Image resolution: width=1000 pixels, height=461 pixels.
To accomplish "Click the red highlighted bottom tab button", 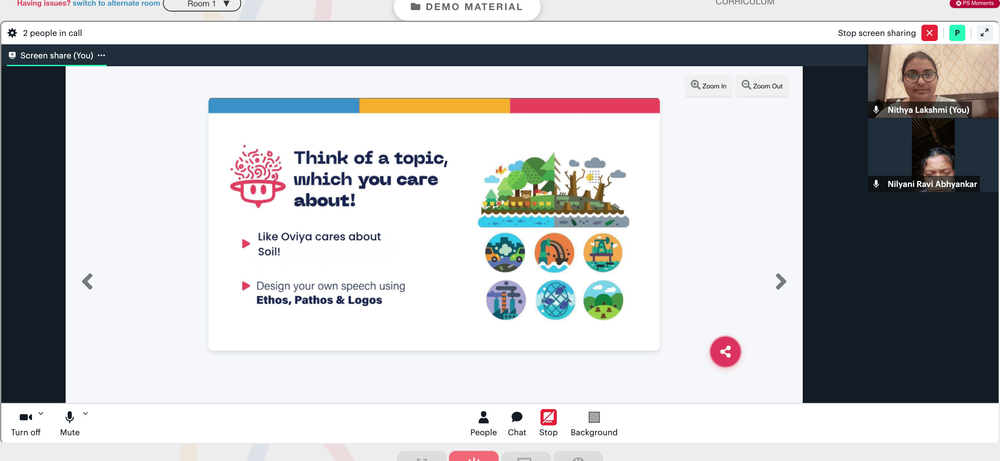I will pos(473,456).
